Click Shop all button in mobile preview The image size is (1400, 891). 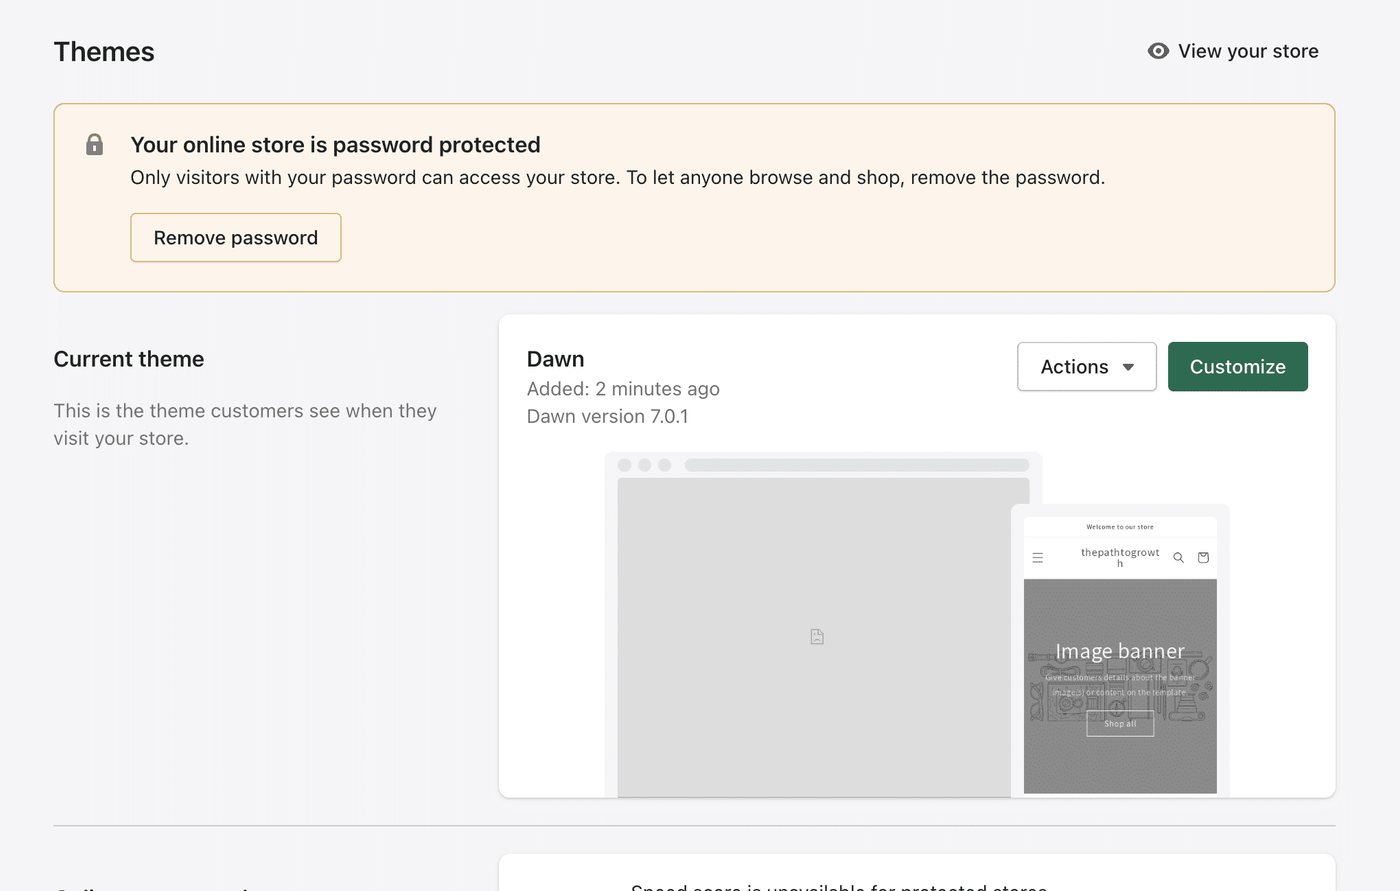1120,724
